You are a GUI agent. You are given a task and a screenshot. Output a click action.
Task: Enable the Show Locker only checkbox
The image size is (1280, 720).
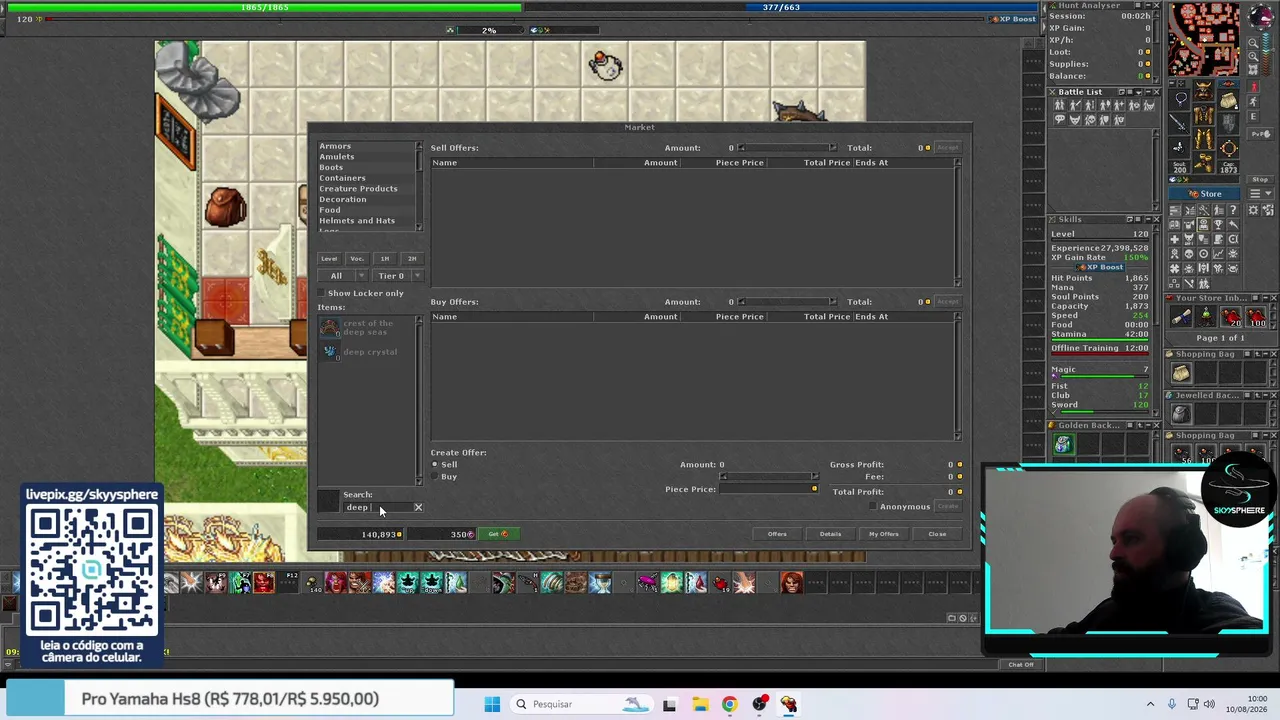322,293
